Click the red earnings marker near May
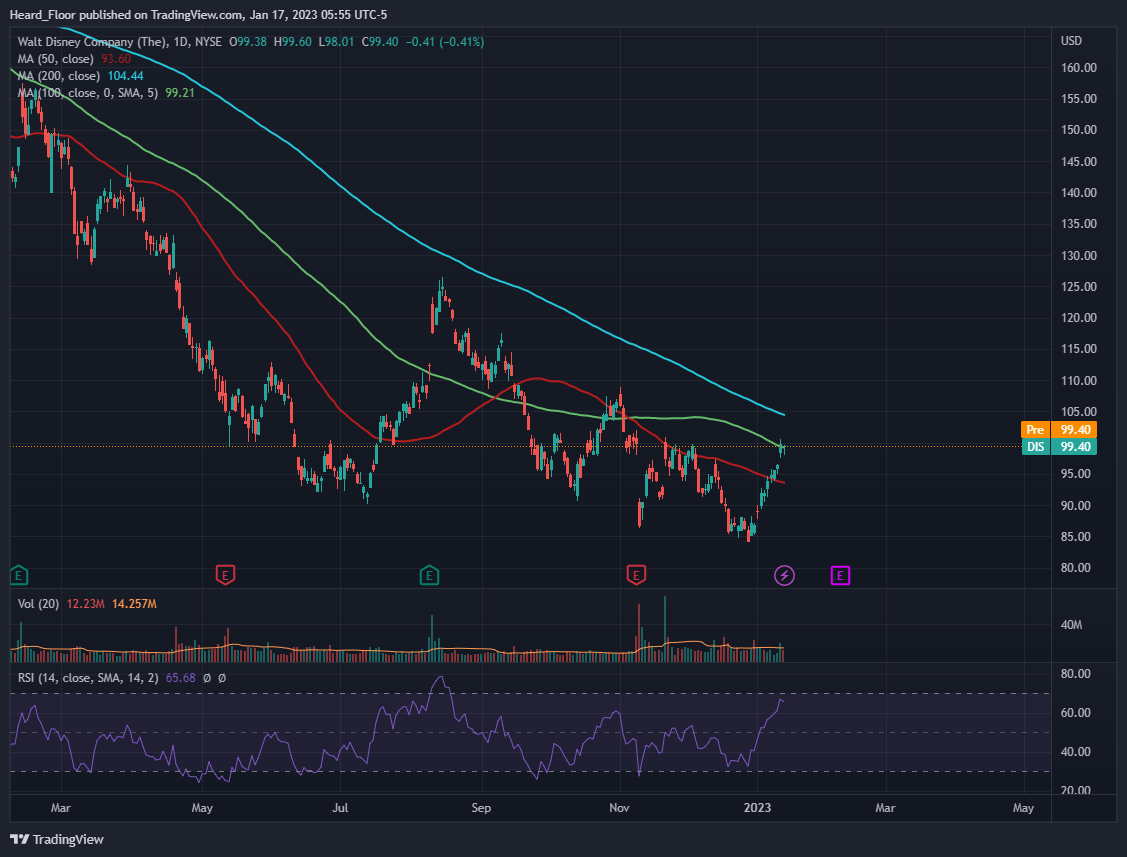 coord(225,575)
